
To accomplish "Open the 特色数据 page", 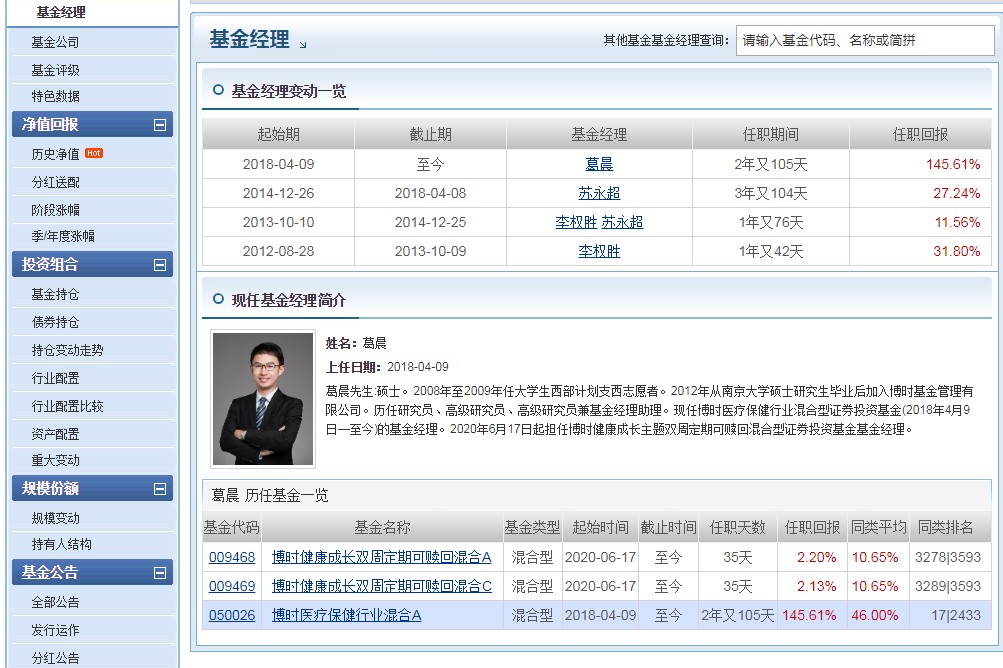I will (55, 98).
